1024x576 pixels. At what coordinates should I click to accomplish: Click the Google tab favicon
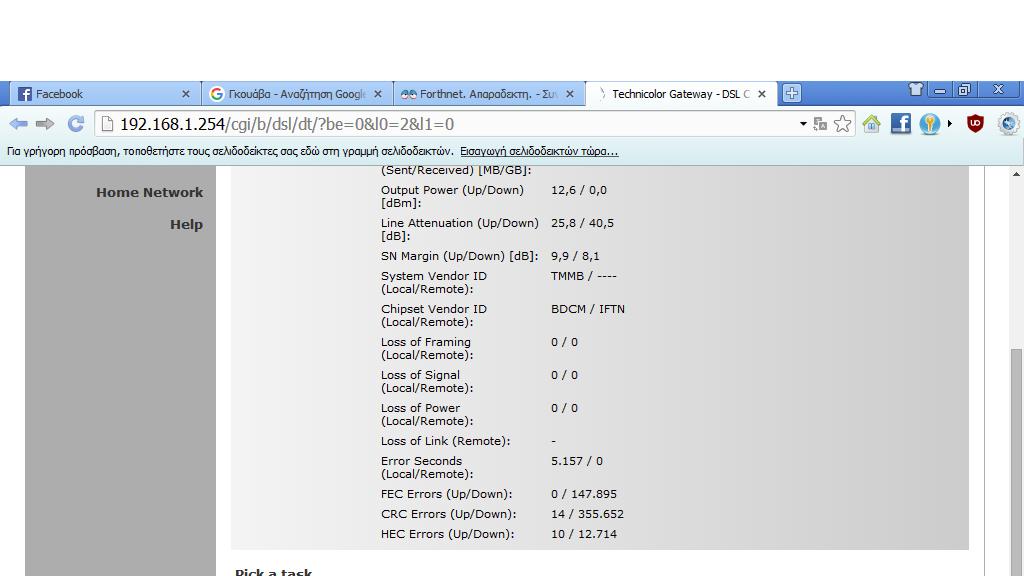pyautogui.click(x=217, y=94)
